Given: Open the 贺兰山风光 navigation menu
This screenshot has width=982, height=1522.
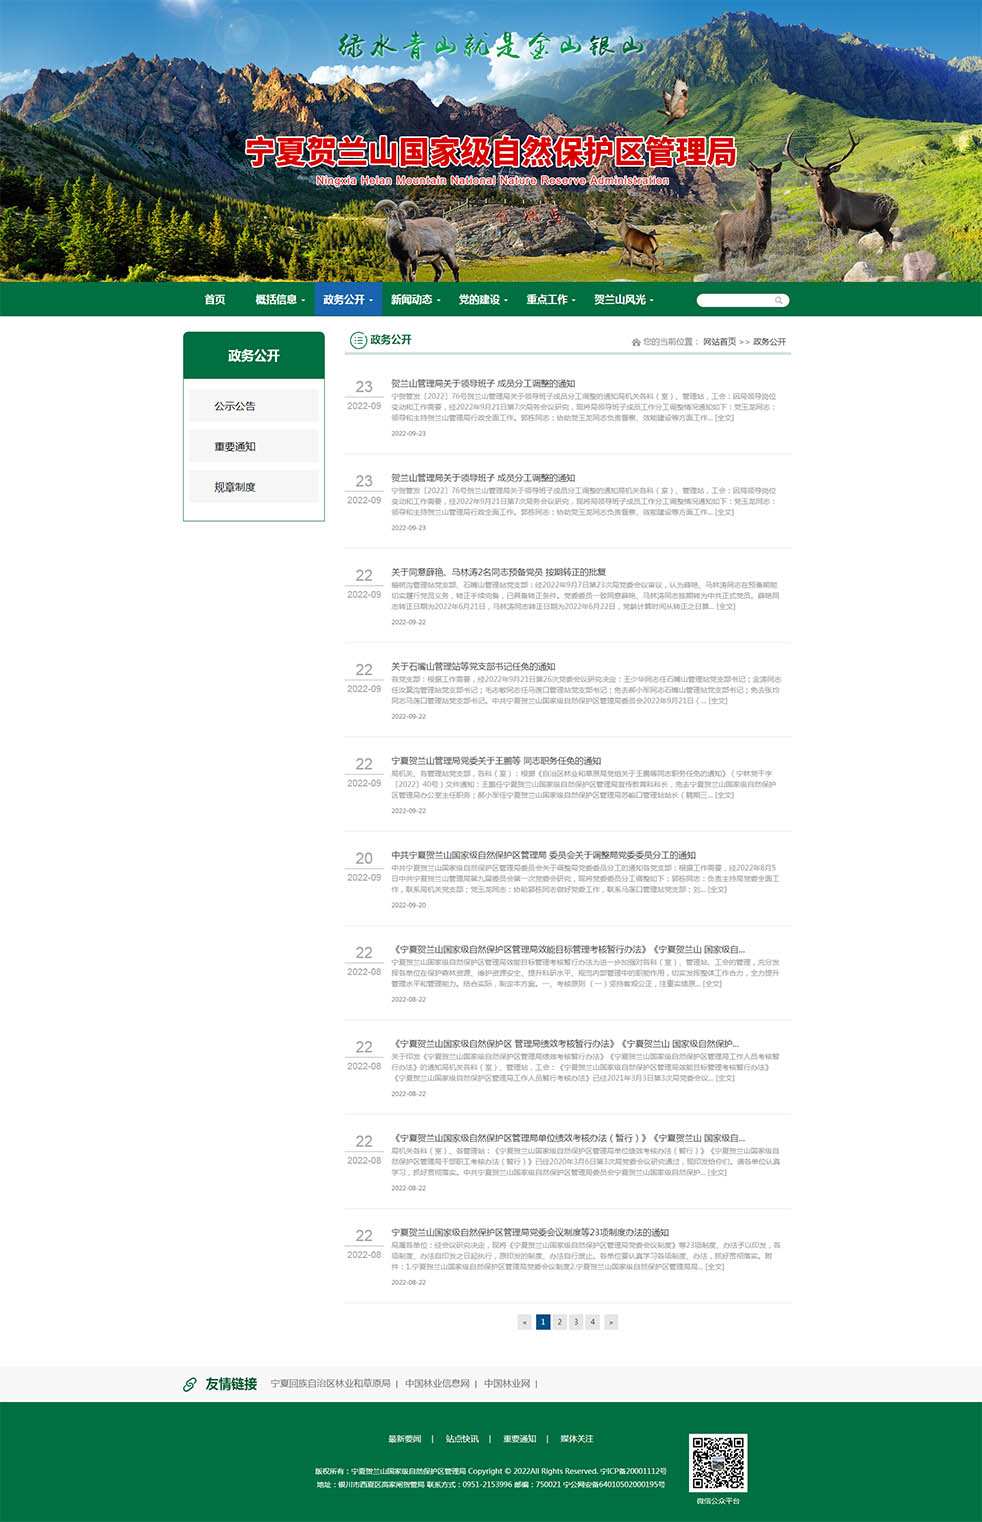Looking at the screenshot, I should point(623,300).
